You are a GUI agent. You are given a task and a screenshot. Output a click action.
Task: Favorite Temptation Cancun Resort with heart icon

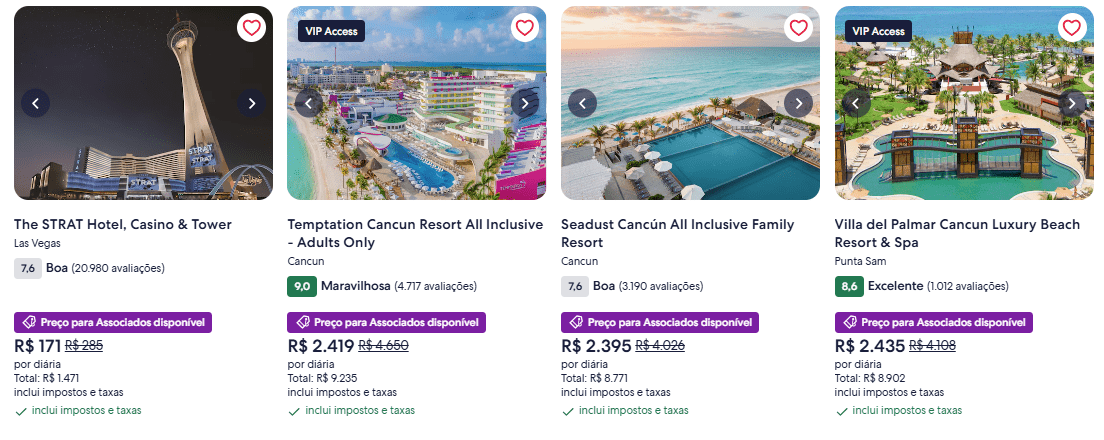(x=524, y=28)
